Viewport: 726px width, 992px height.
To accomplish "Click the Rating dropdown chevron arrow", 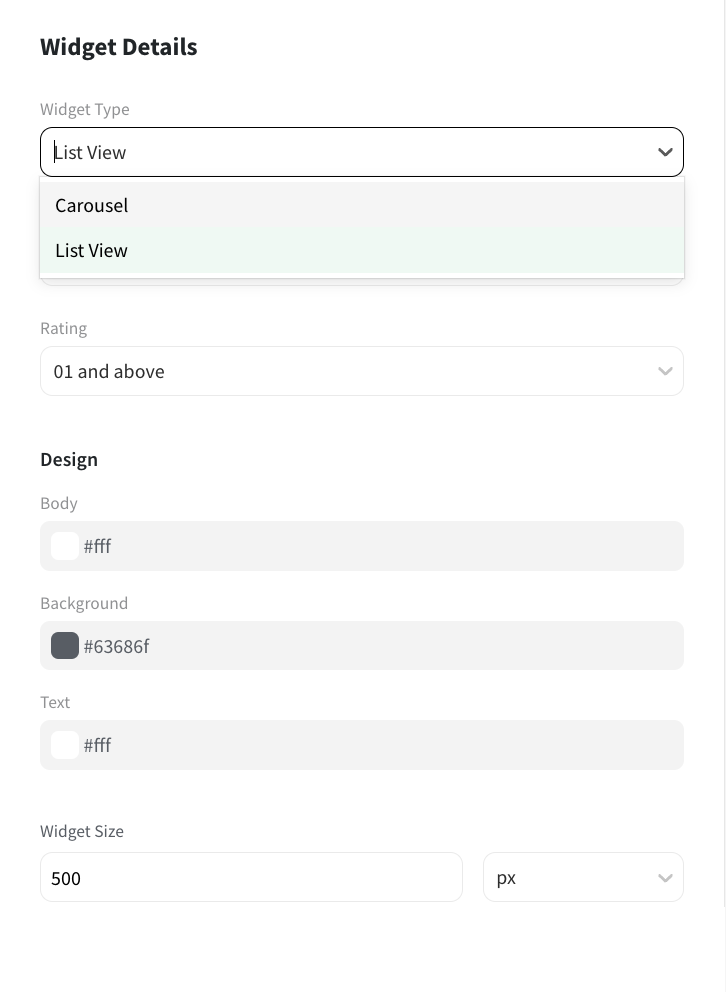I will (665, 371).
